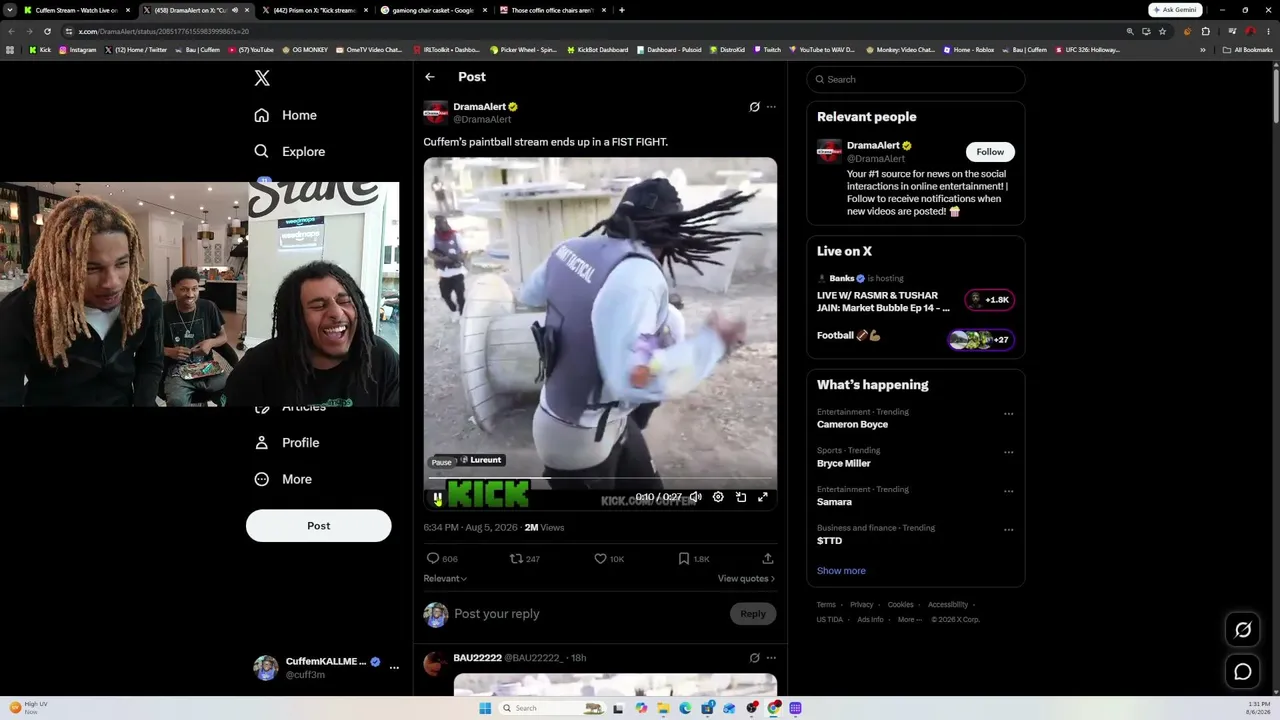Open the Cameron Boyce trending topic
Screen dimensions: 1280x720
pos(852,424)
